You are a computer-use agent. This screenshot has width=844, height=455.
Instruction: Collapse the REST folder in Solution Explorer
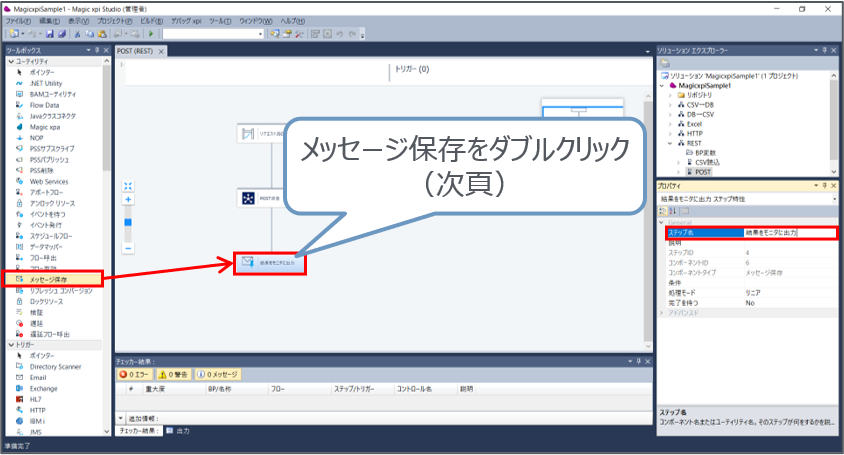tap(671, 142)
